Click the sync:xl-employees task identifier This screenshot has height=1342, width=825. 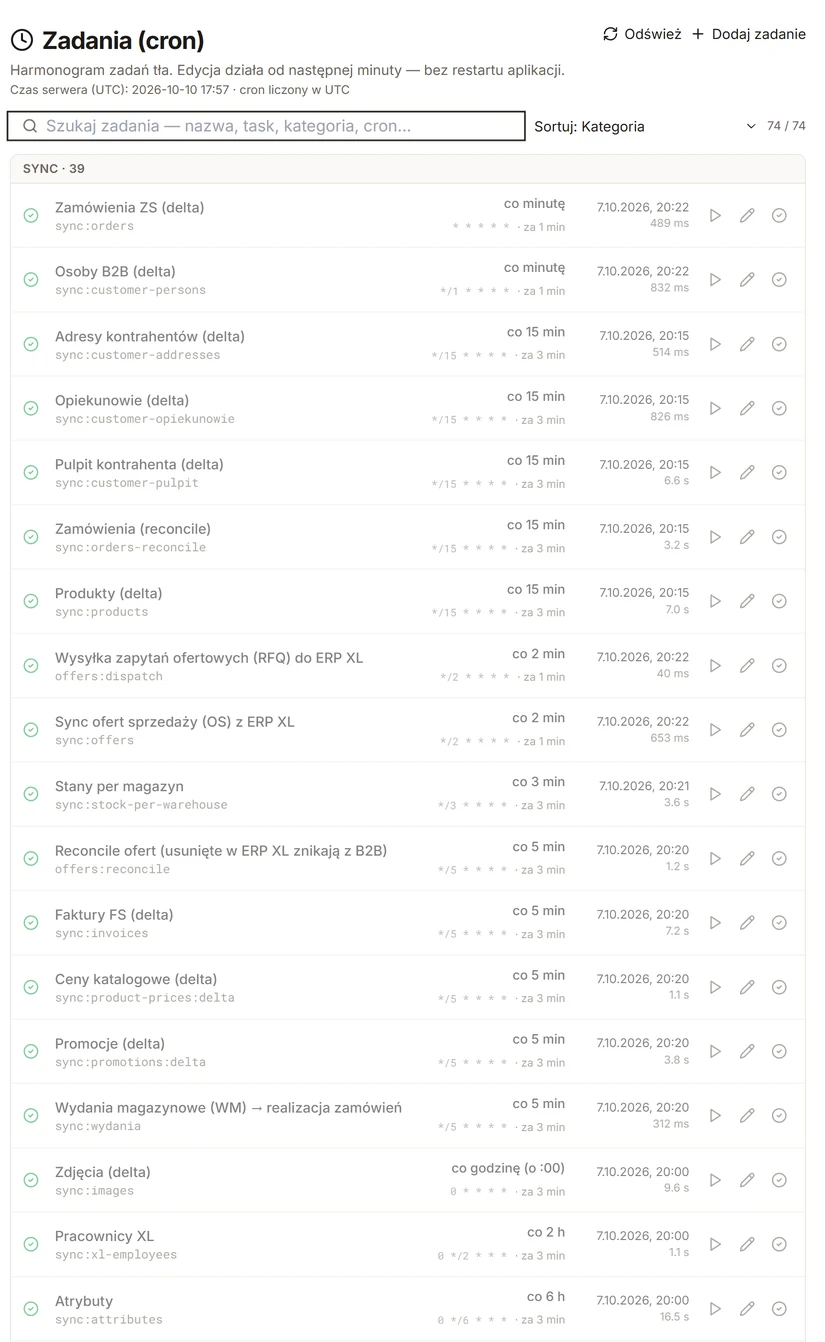[116, 1255]
